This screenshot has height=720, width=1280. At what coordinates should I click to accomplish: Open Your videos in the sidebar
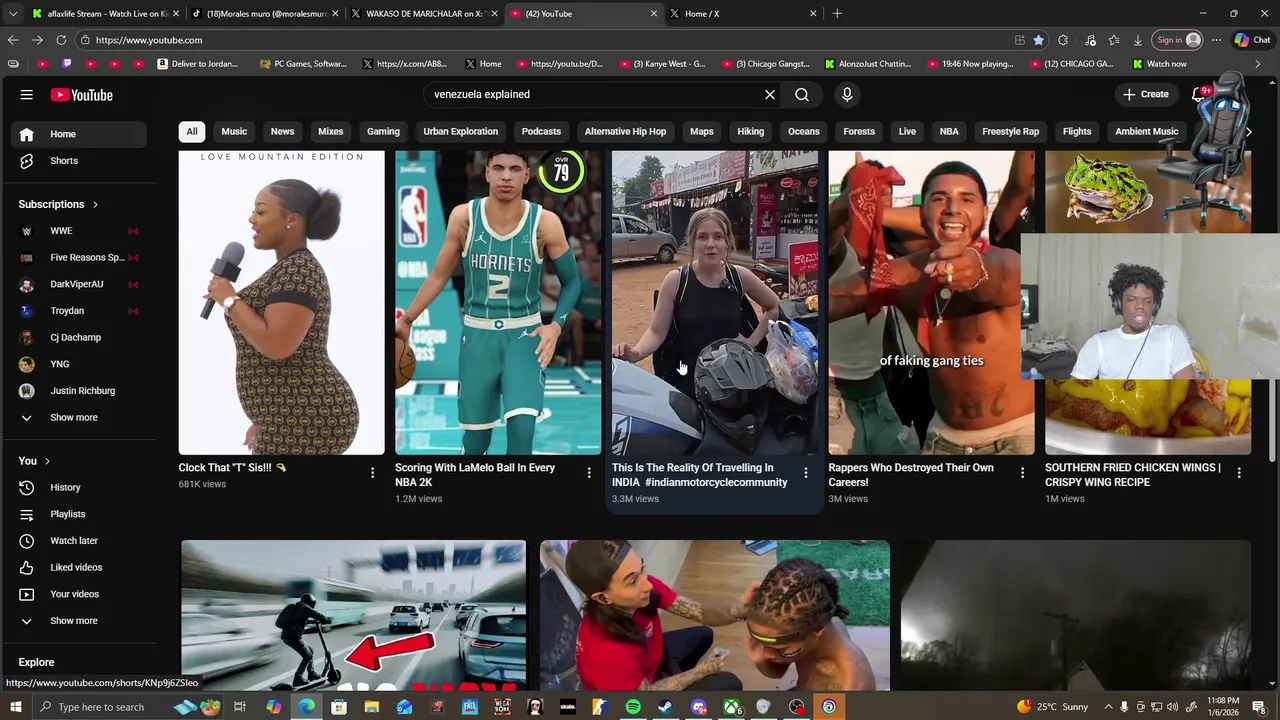tap(80, 594)
